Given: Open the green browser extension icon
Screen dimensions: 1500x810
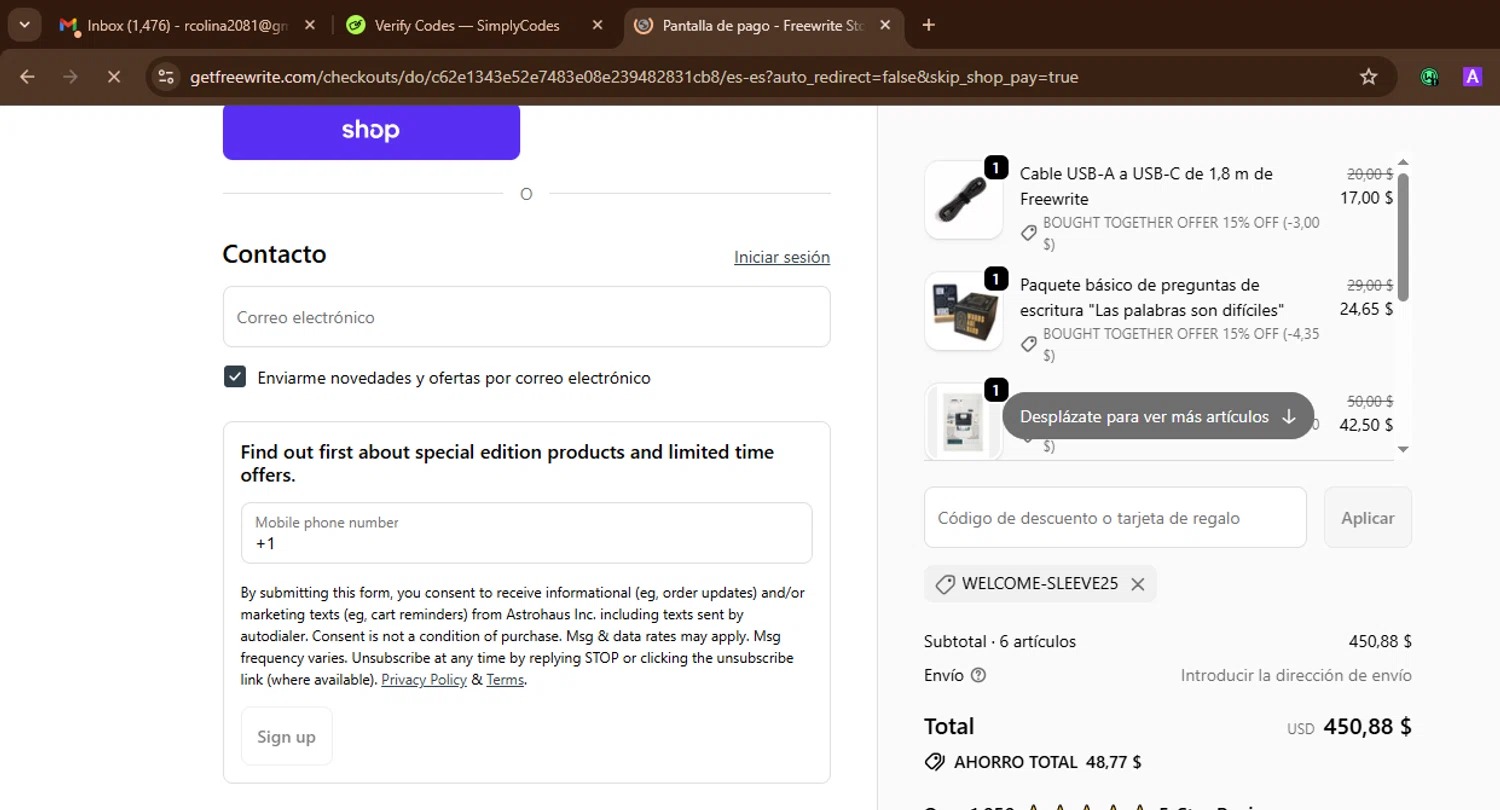Looking at the screenshot, I should coord(1429,76).
